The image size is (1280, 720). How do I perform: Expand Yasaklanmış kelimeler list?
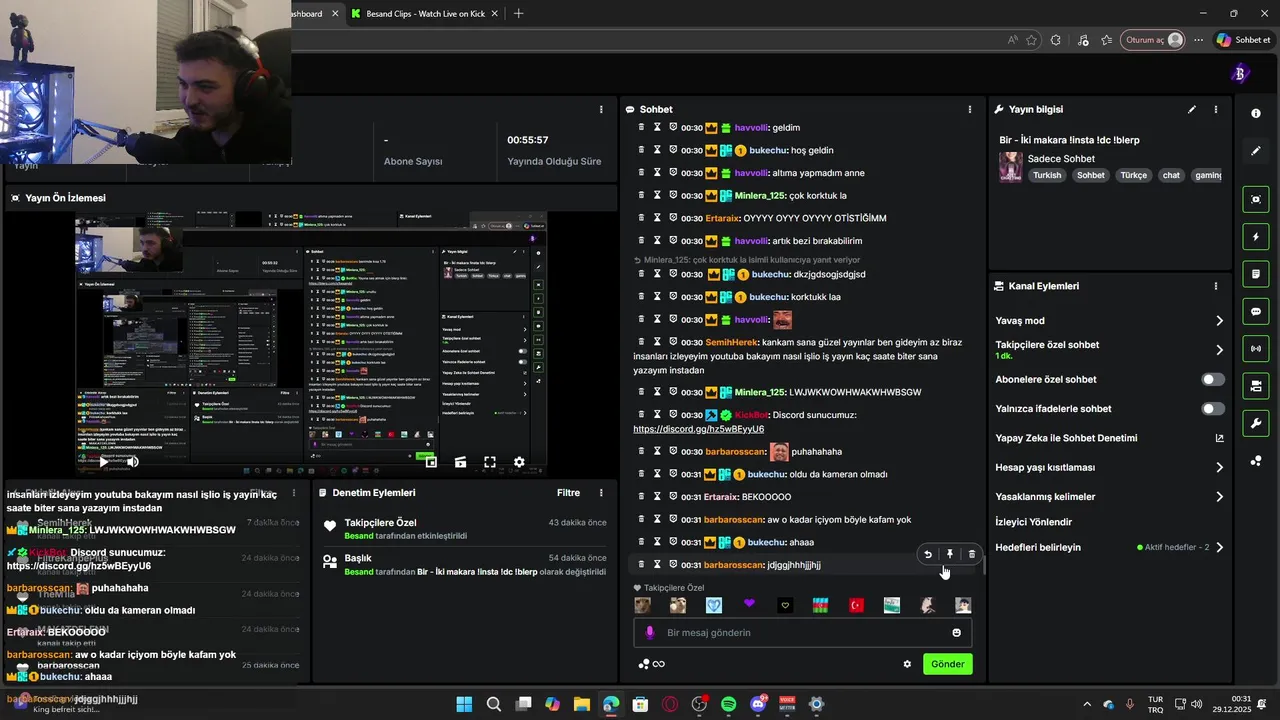[1219, 497]
